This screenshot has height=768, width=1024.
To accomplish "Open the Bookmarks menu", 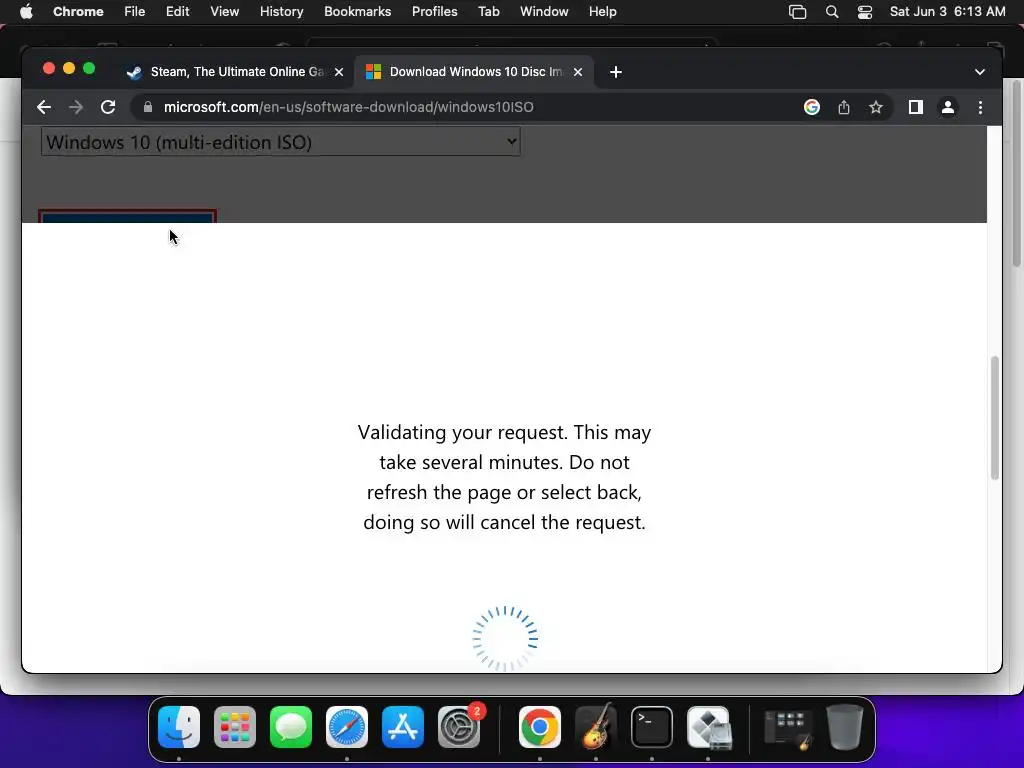I will [357, 12].
